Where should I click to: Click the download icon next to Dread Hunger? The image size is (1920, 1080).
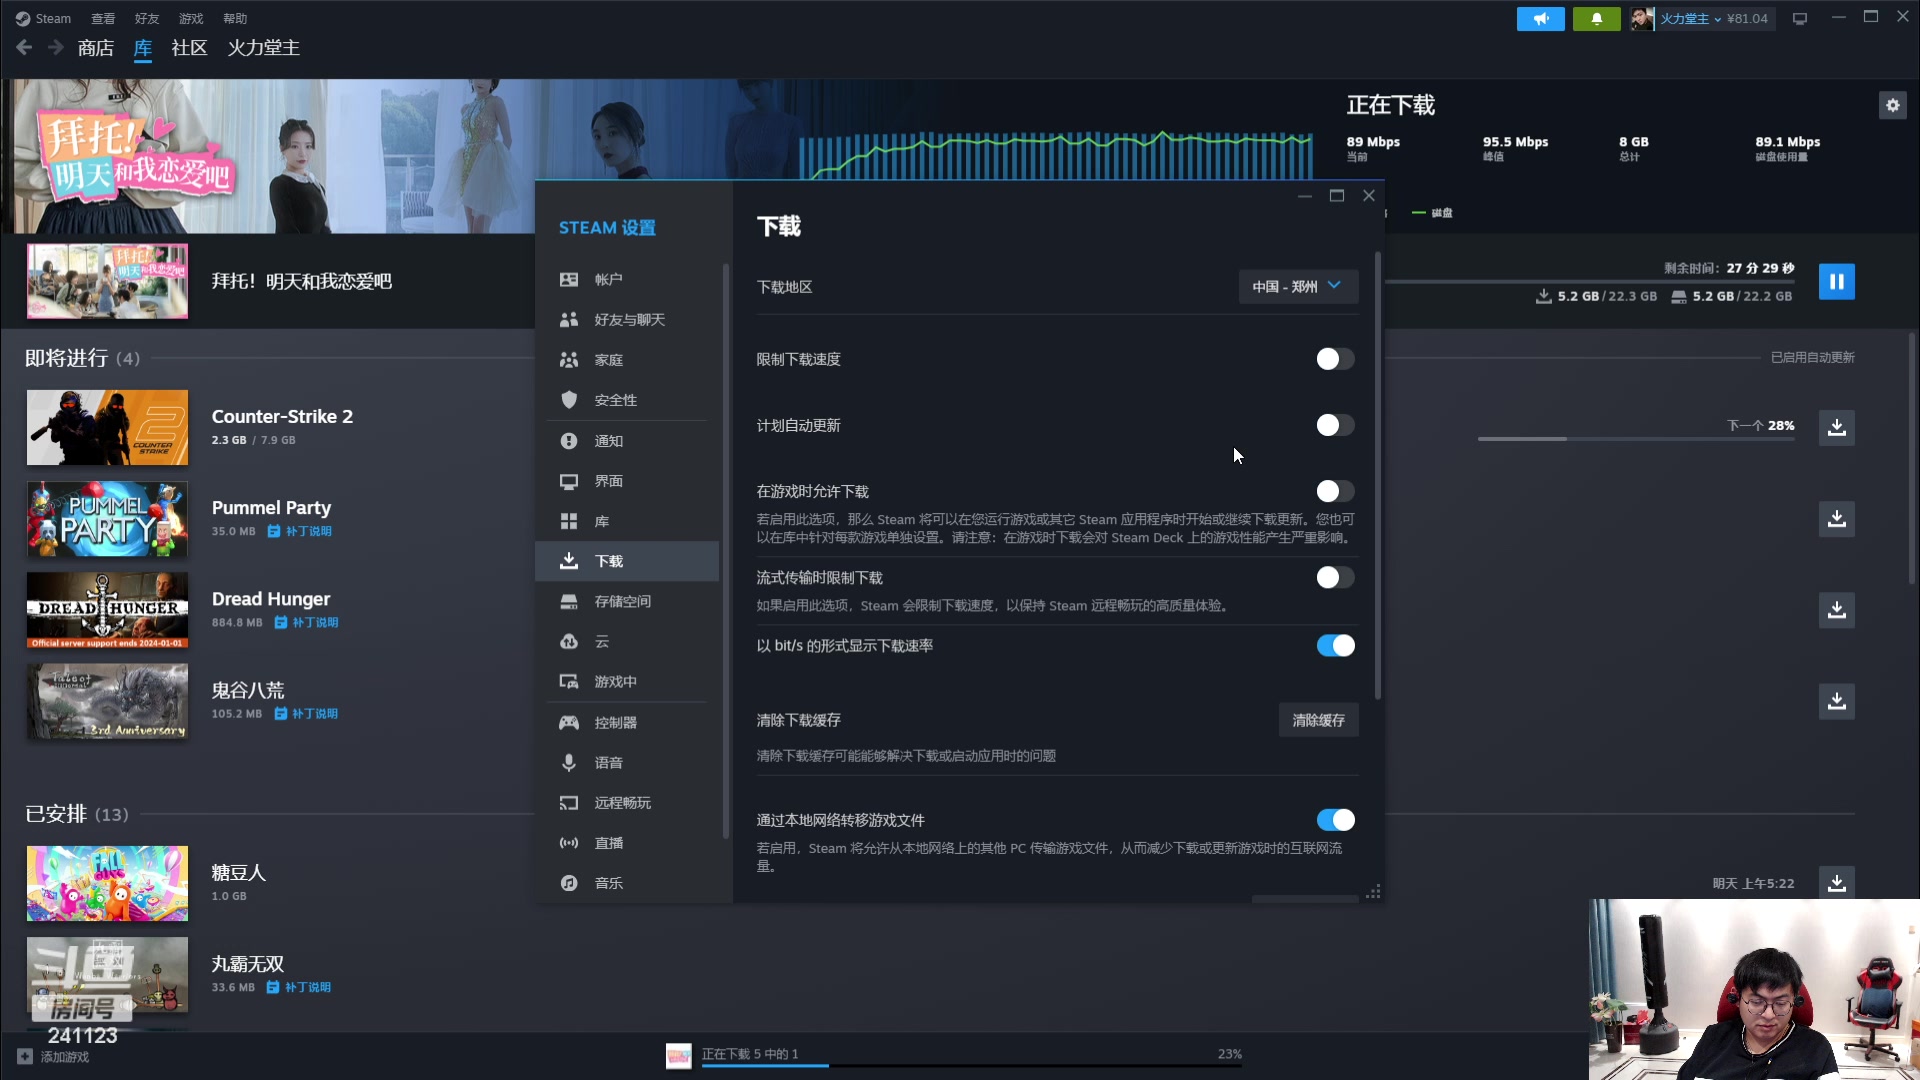(1836, 610)
